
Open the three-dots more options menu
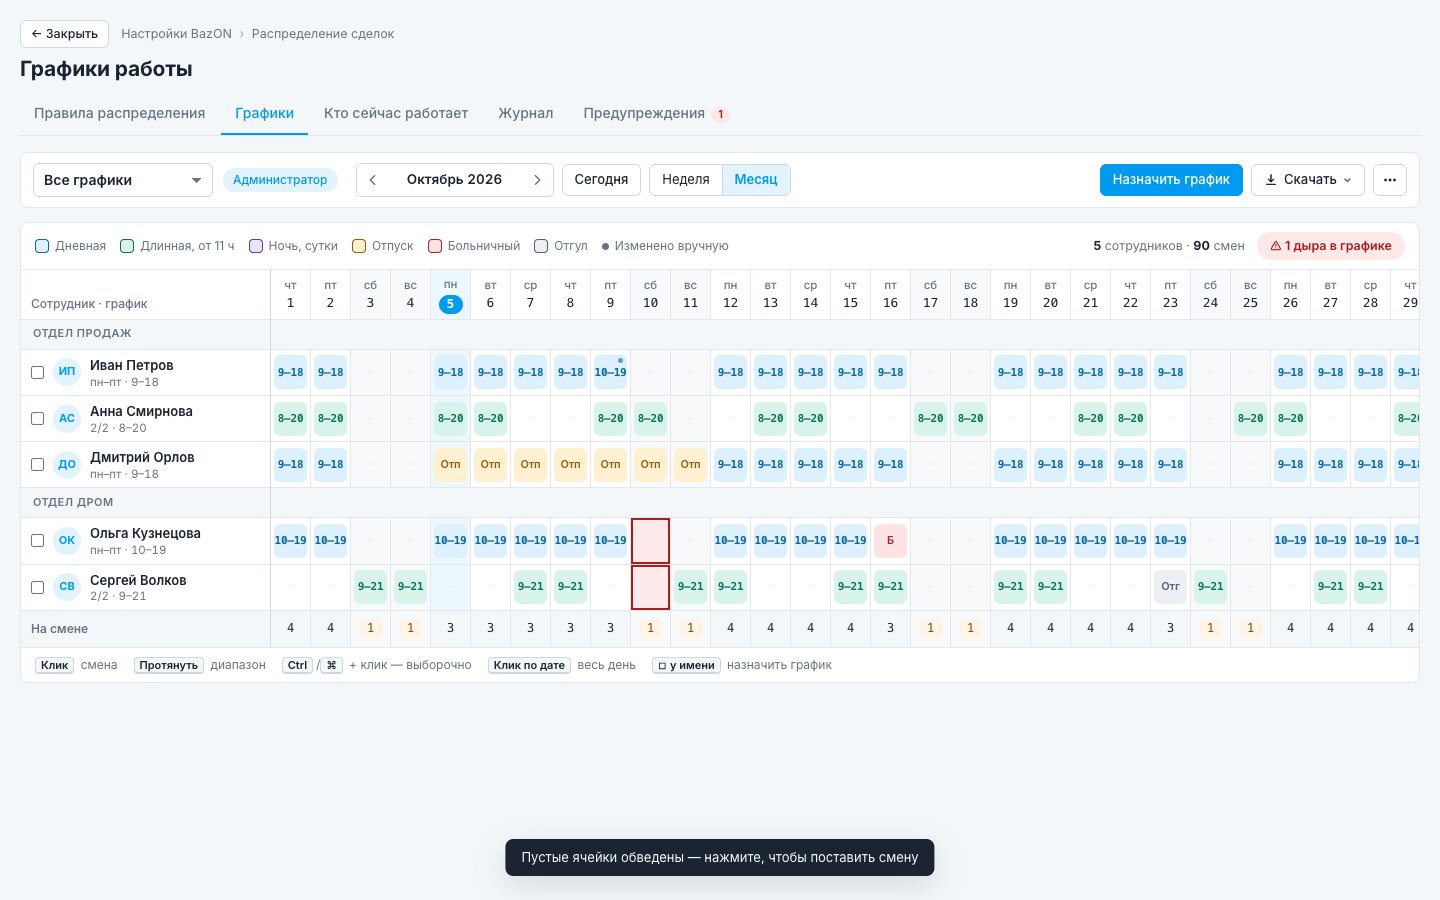pyautogui.click(x=1390, y=180)
